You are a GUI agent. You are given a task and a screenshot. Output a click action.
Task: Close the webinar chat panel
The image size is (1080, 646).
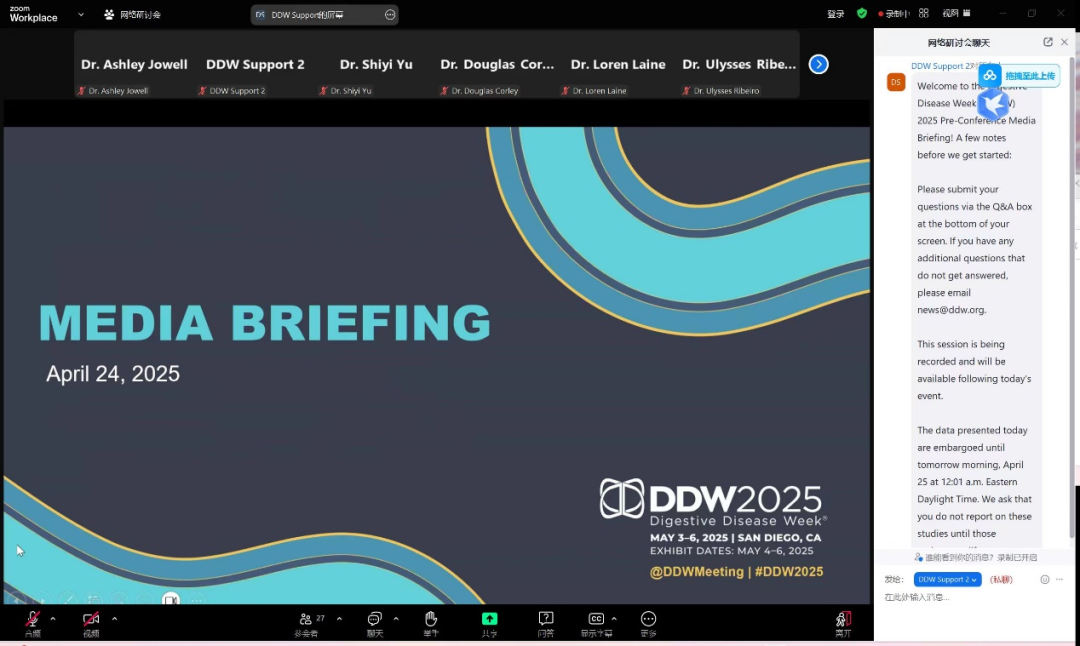pos(1064,42)
